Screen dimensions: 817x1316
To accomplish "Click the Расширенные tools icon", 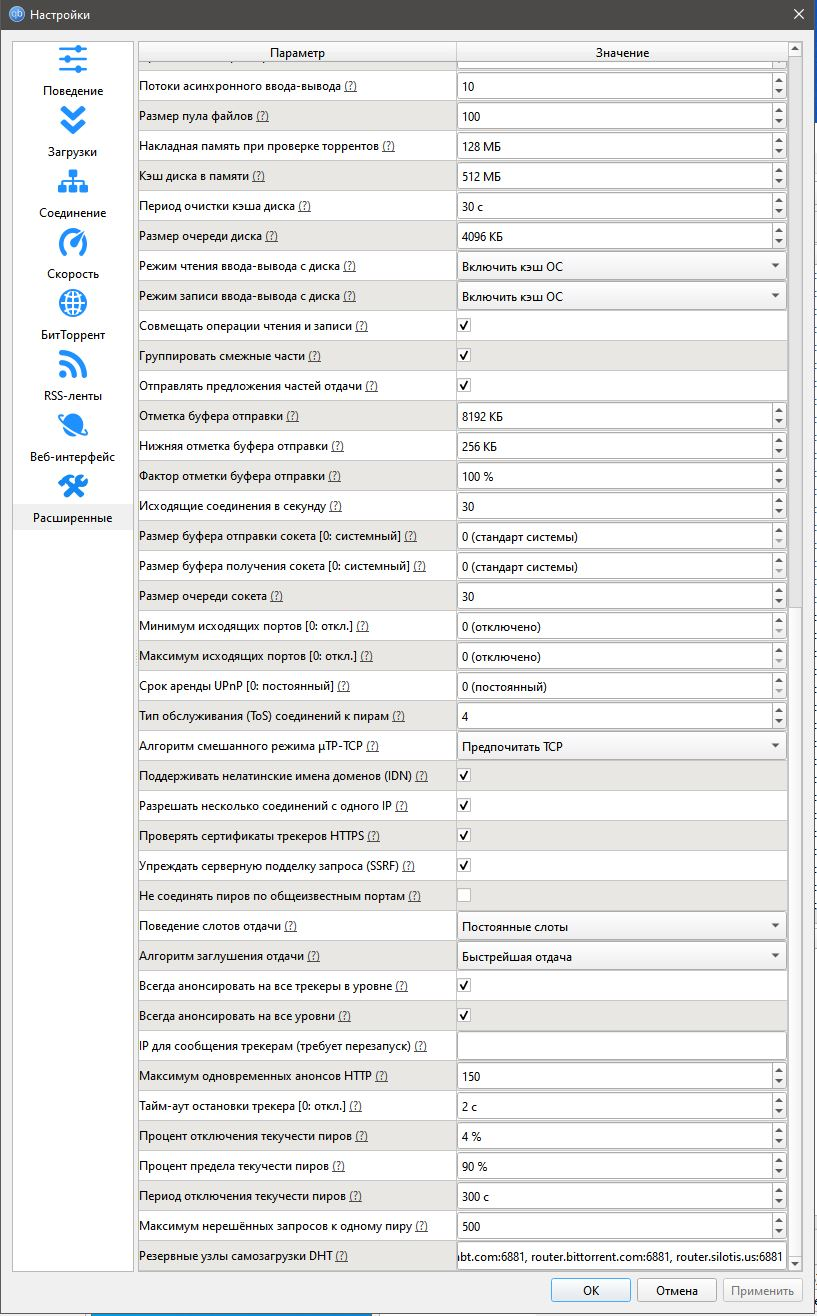I will [73, 486].
